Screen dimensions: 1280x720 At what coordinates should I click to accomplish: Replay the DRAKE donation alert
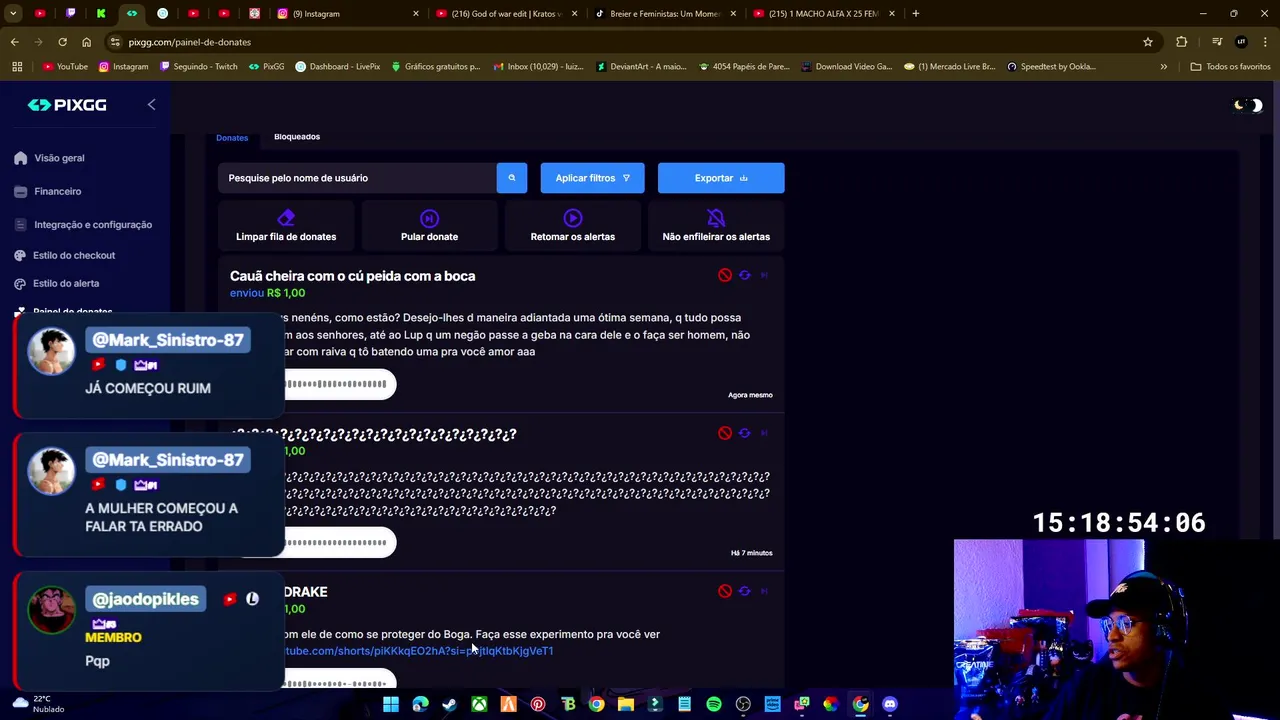pos(745,591)
